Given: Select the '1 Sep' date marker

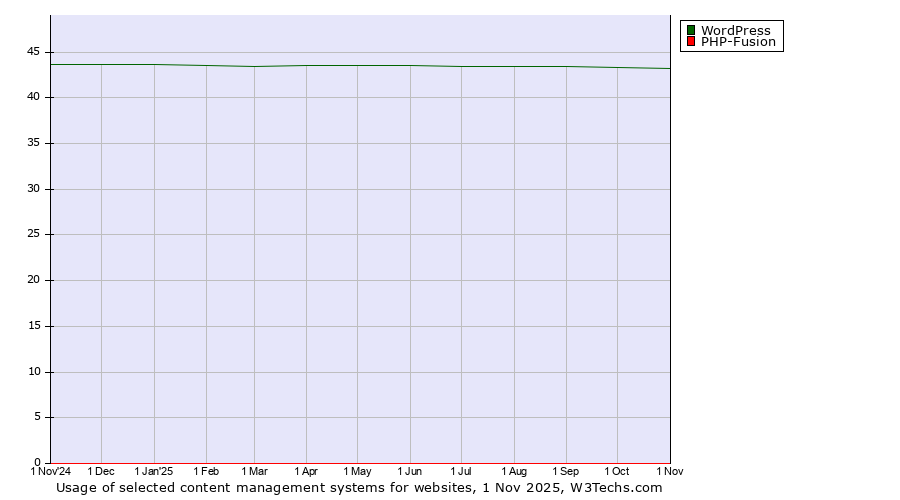Looking at the screenshot, I should [x=566, y=471].
